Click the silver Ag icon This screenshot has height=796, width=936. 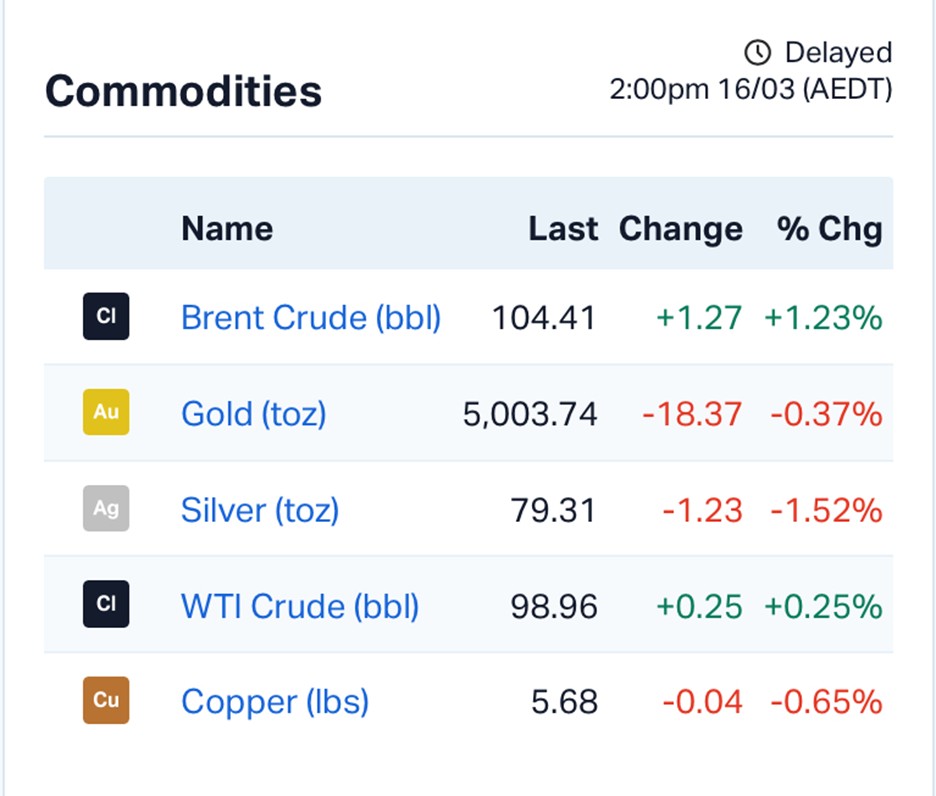(x=106, y=509)
